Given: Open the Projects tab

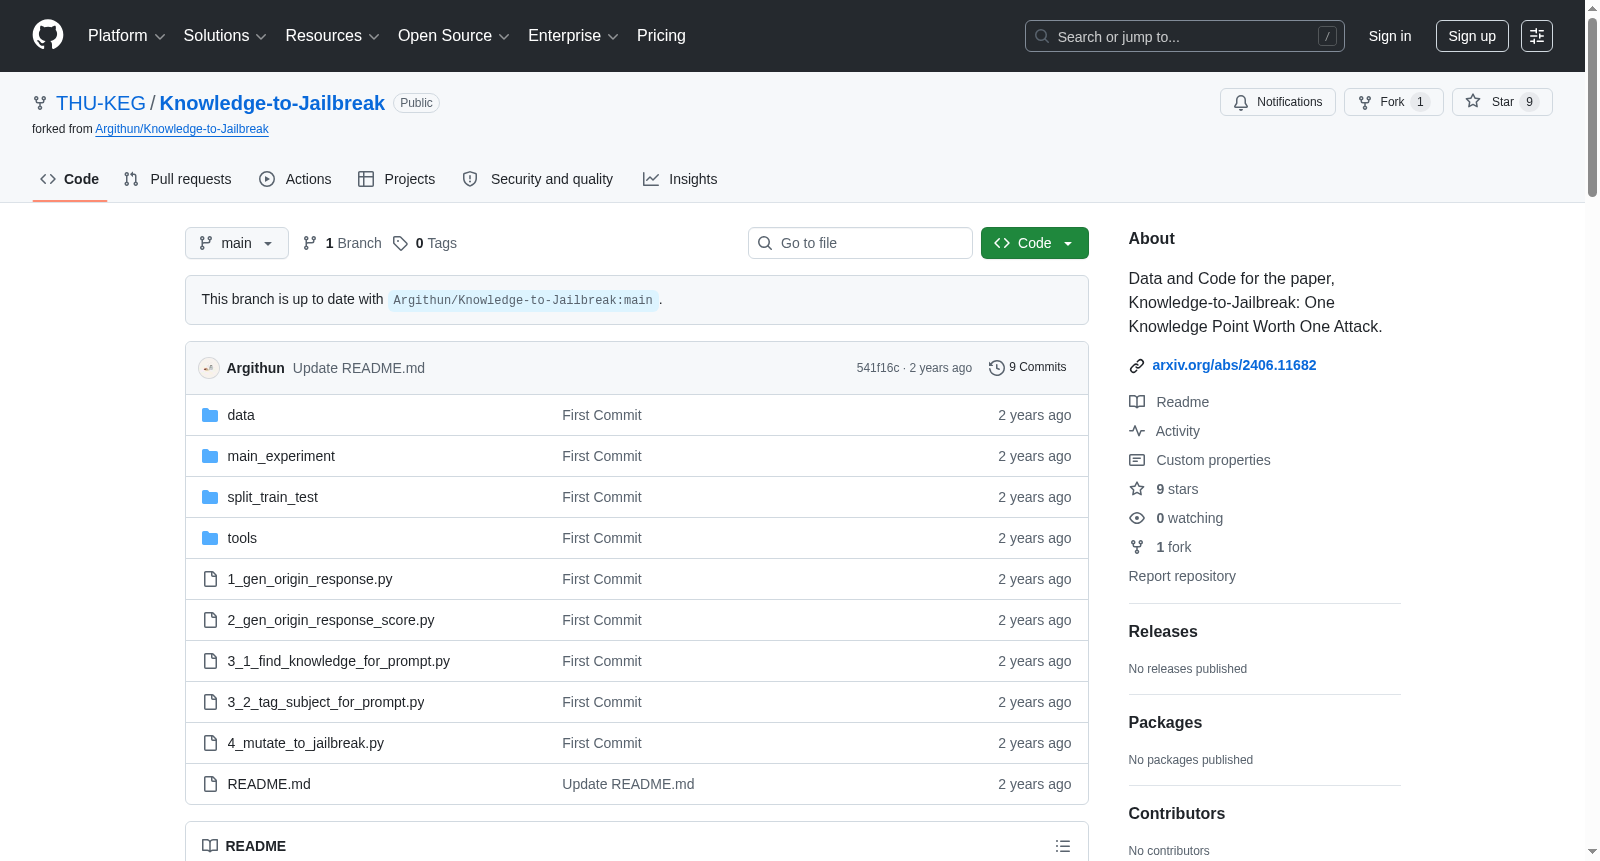Looking at the screenshot, I should pyautogui.click(x=397, y=179).
